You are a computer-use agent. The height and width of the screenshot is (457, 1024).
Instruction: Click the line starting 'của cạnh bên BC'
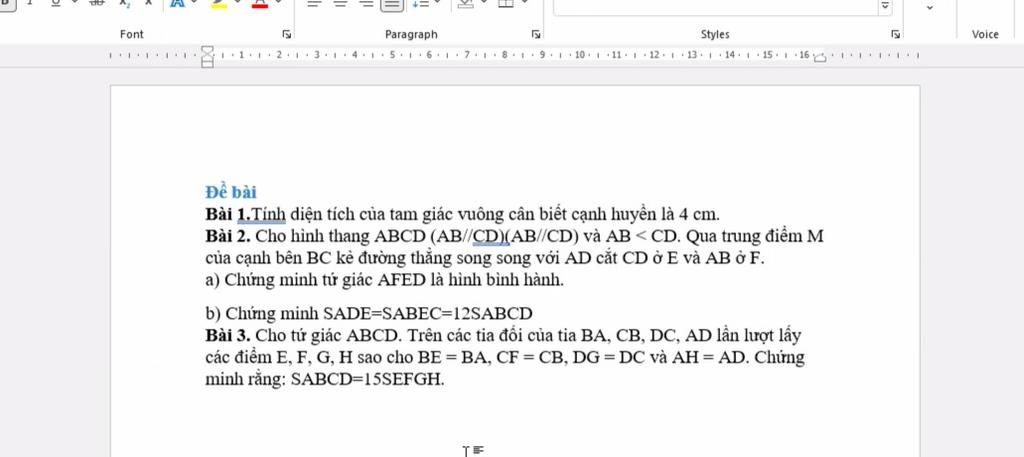coord(485,258)
